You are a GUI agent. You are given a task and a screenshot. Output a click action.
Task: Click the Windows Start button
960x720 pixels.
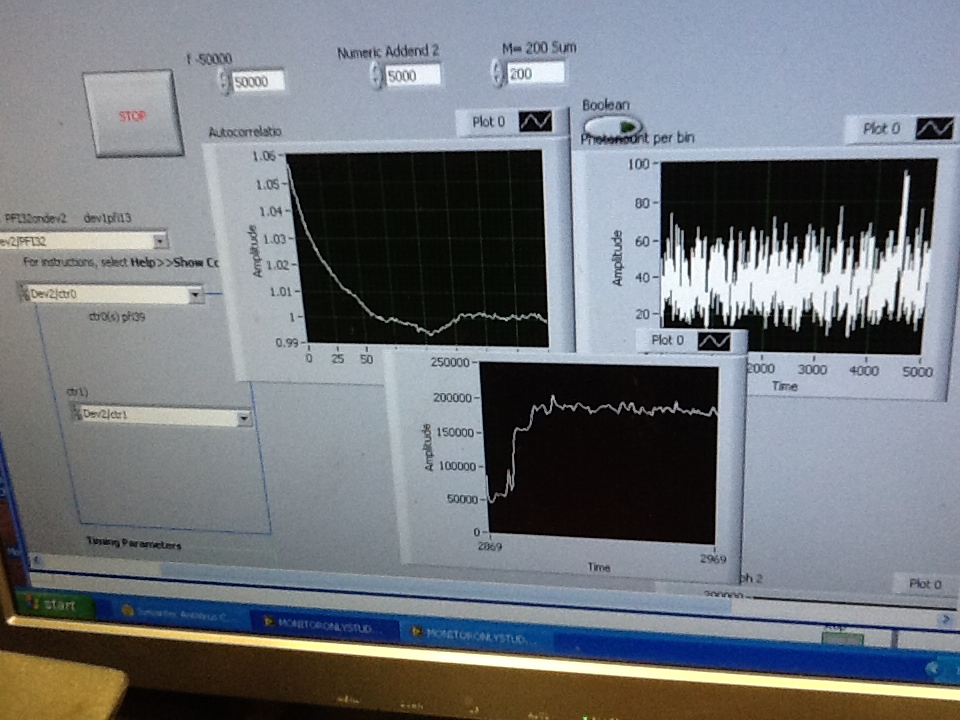(55, 605)
